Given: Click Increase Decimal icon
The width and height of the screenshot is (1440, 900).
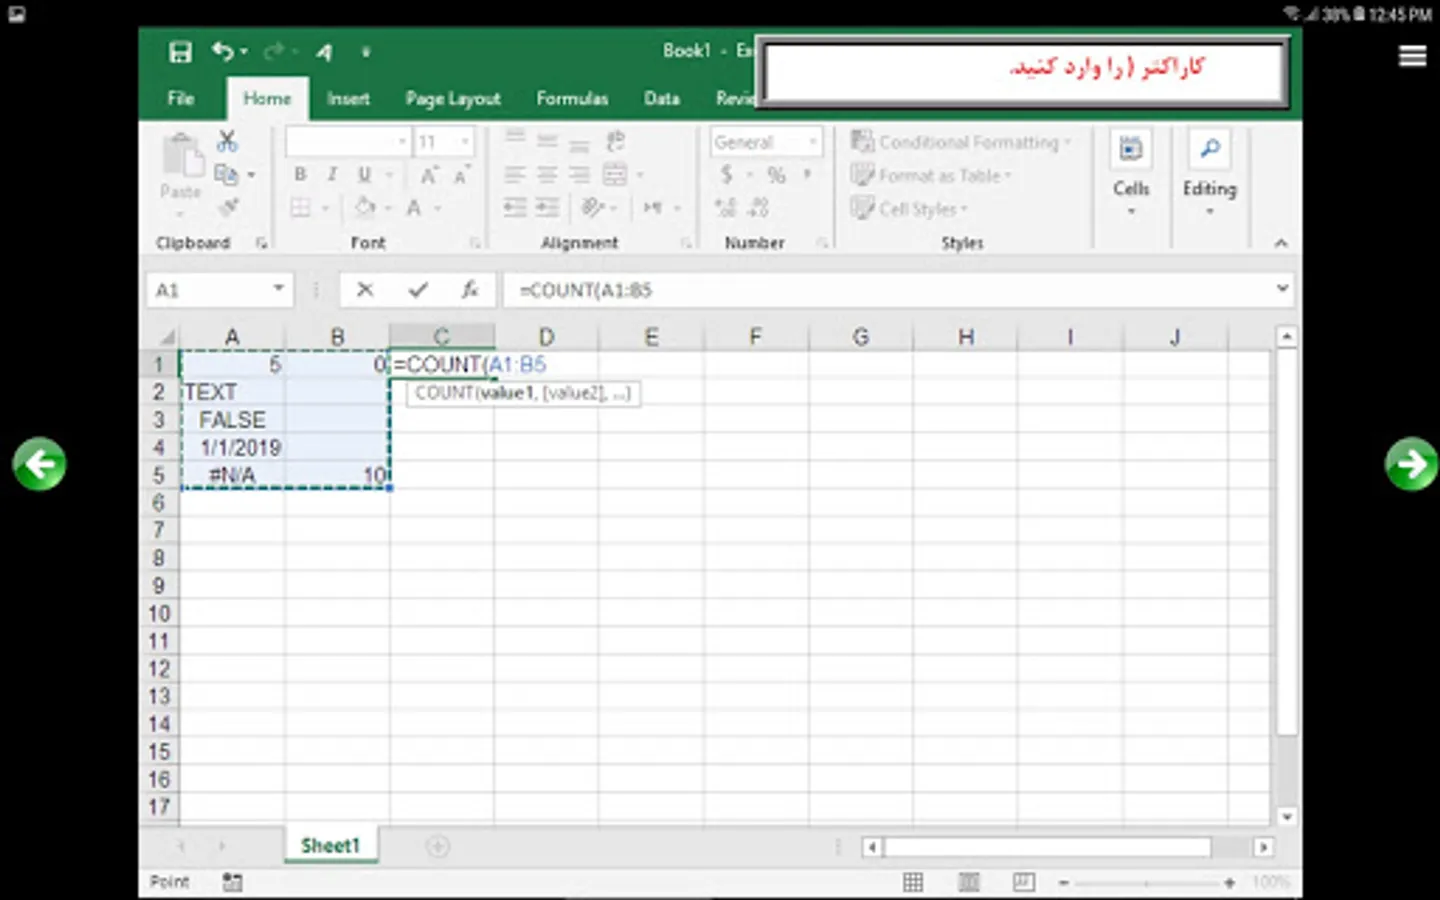Looking at the screenshot, I should 726,208.
